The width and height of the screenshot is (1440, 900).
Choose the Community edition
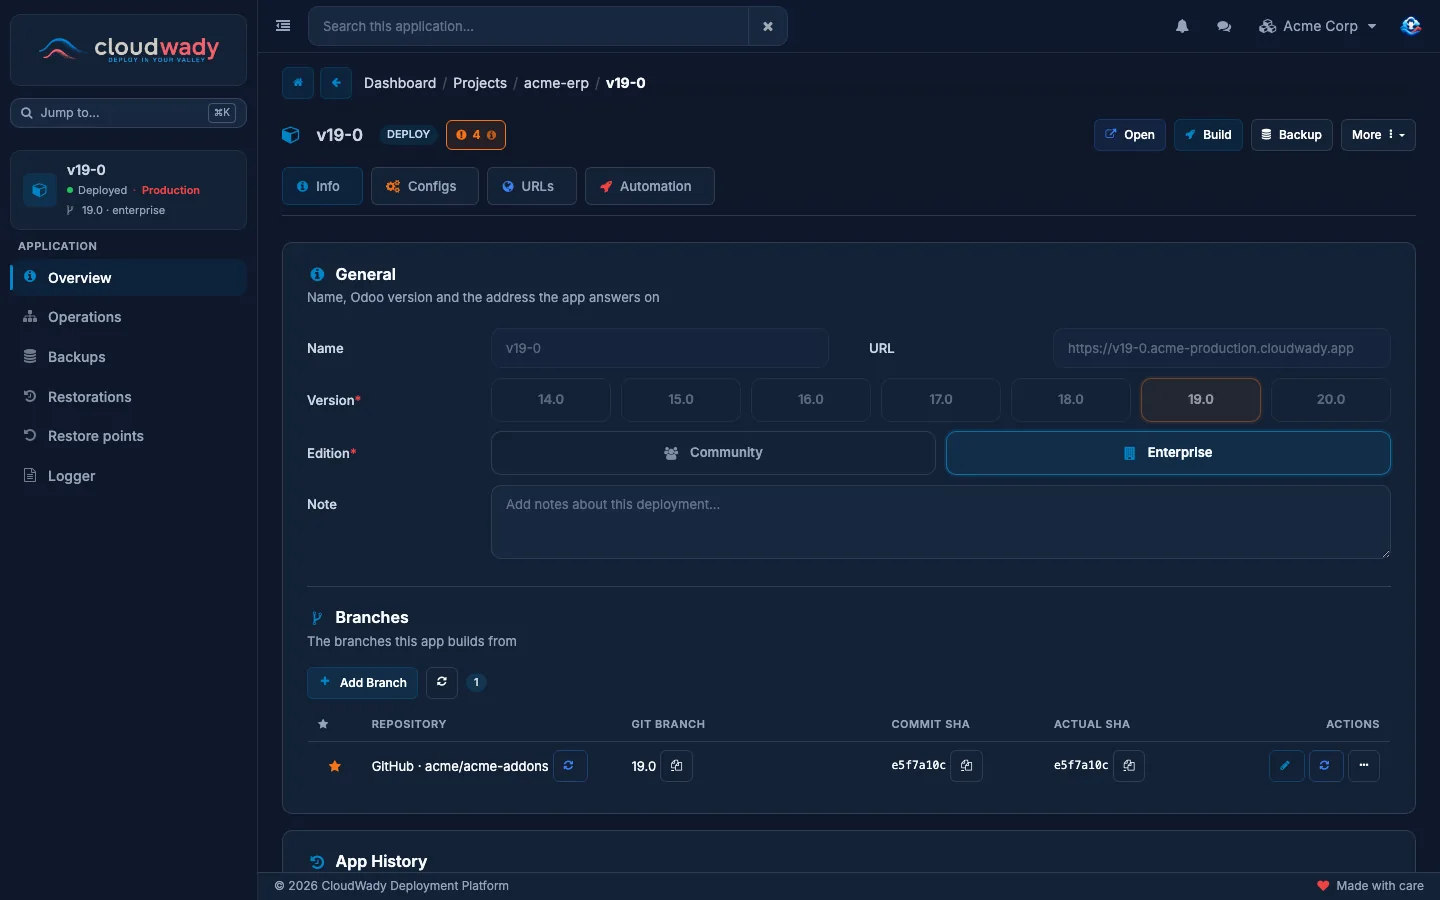tap(713, 453)
